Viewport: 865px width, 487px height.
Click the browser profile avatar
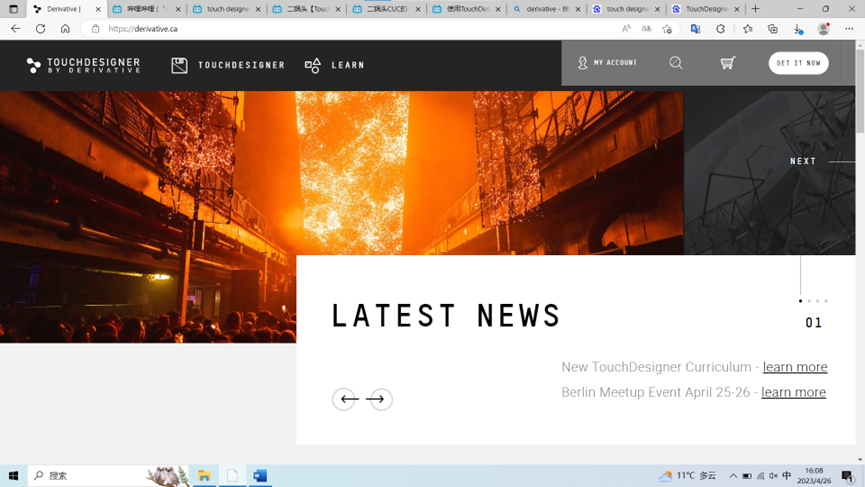[x=824, y=29]
